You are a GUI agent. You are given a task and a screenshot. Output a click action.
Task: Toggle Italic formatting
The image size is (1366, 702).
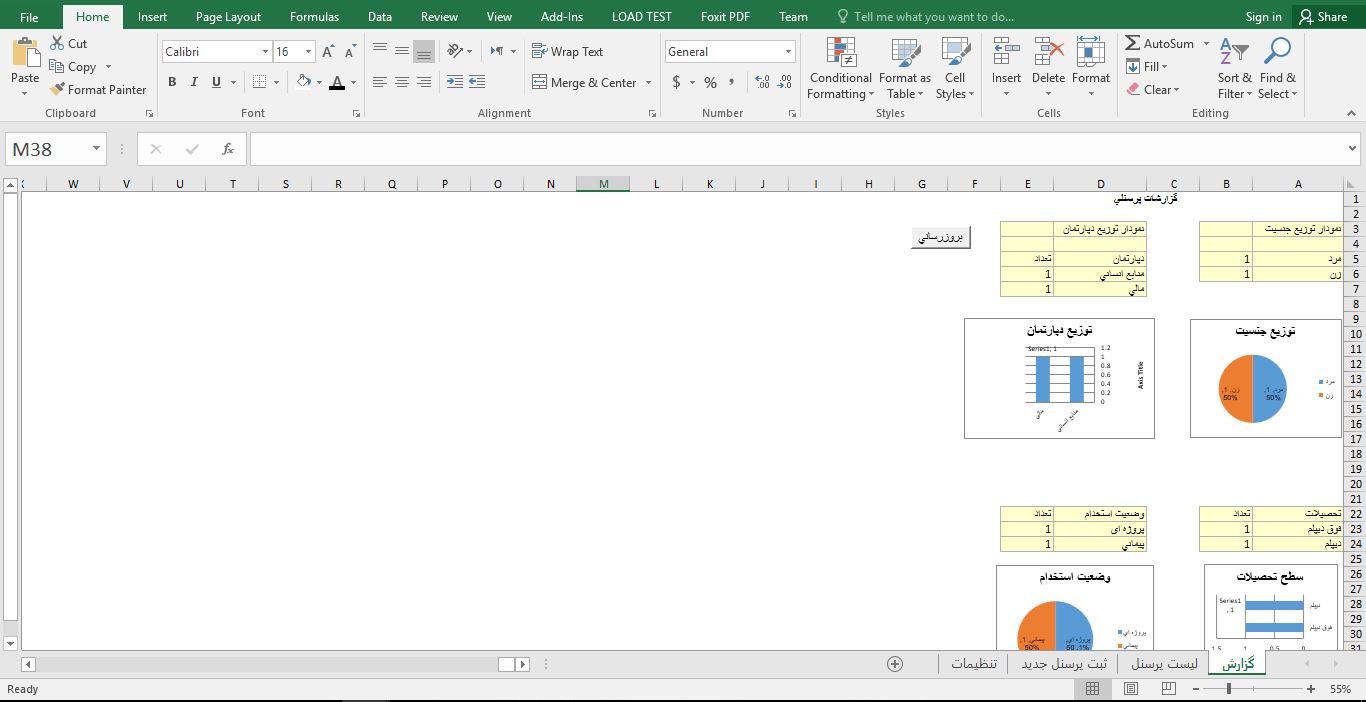(x=194, y=82)
